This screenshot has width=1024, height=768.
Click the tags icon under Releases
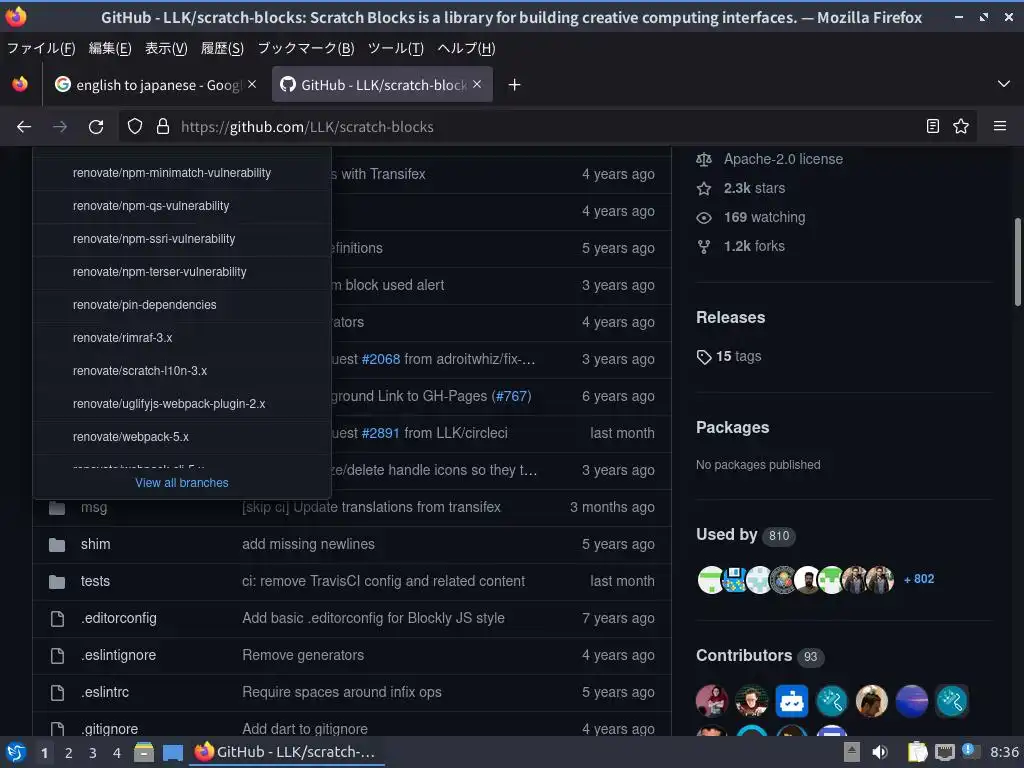(703, 357)
